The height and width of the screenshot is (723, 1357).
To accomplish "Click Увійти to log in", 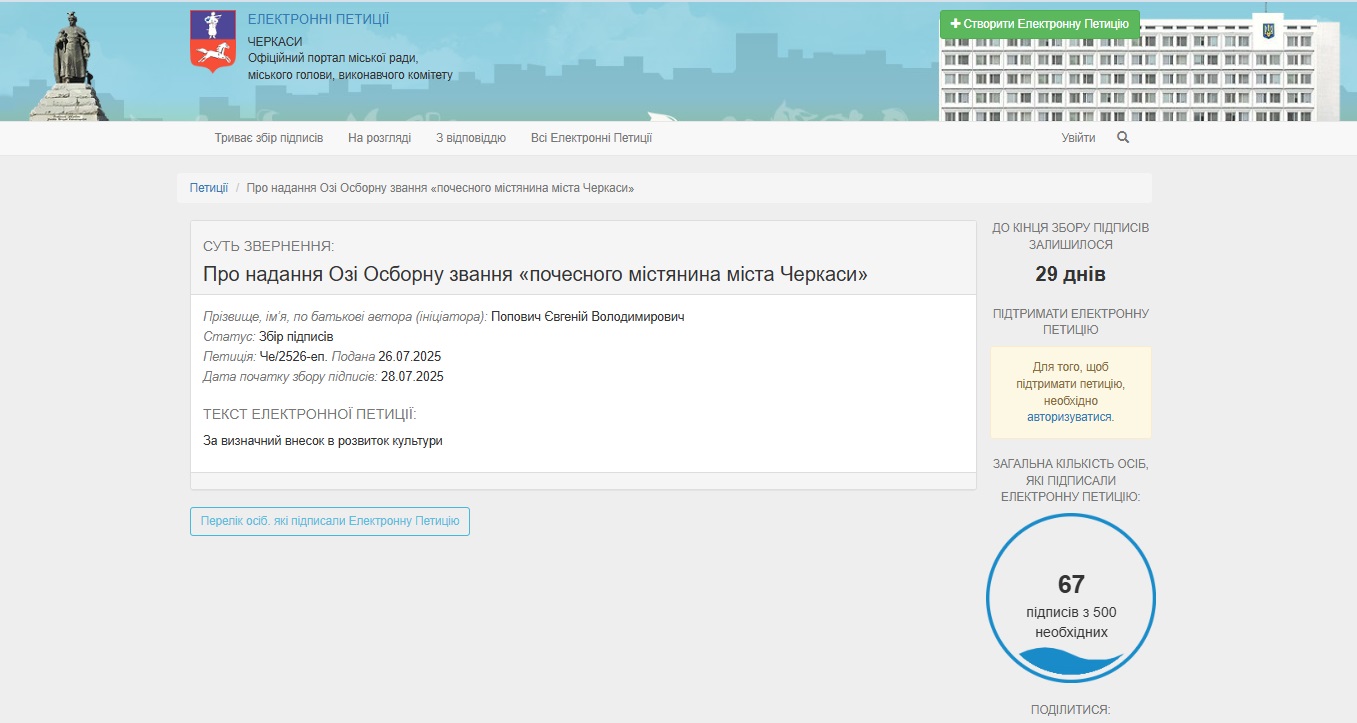I will [1078, 138].
